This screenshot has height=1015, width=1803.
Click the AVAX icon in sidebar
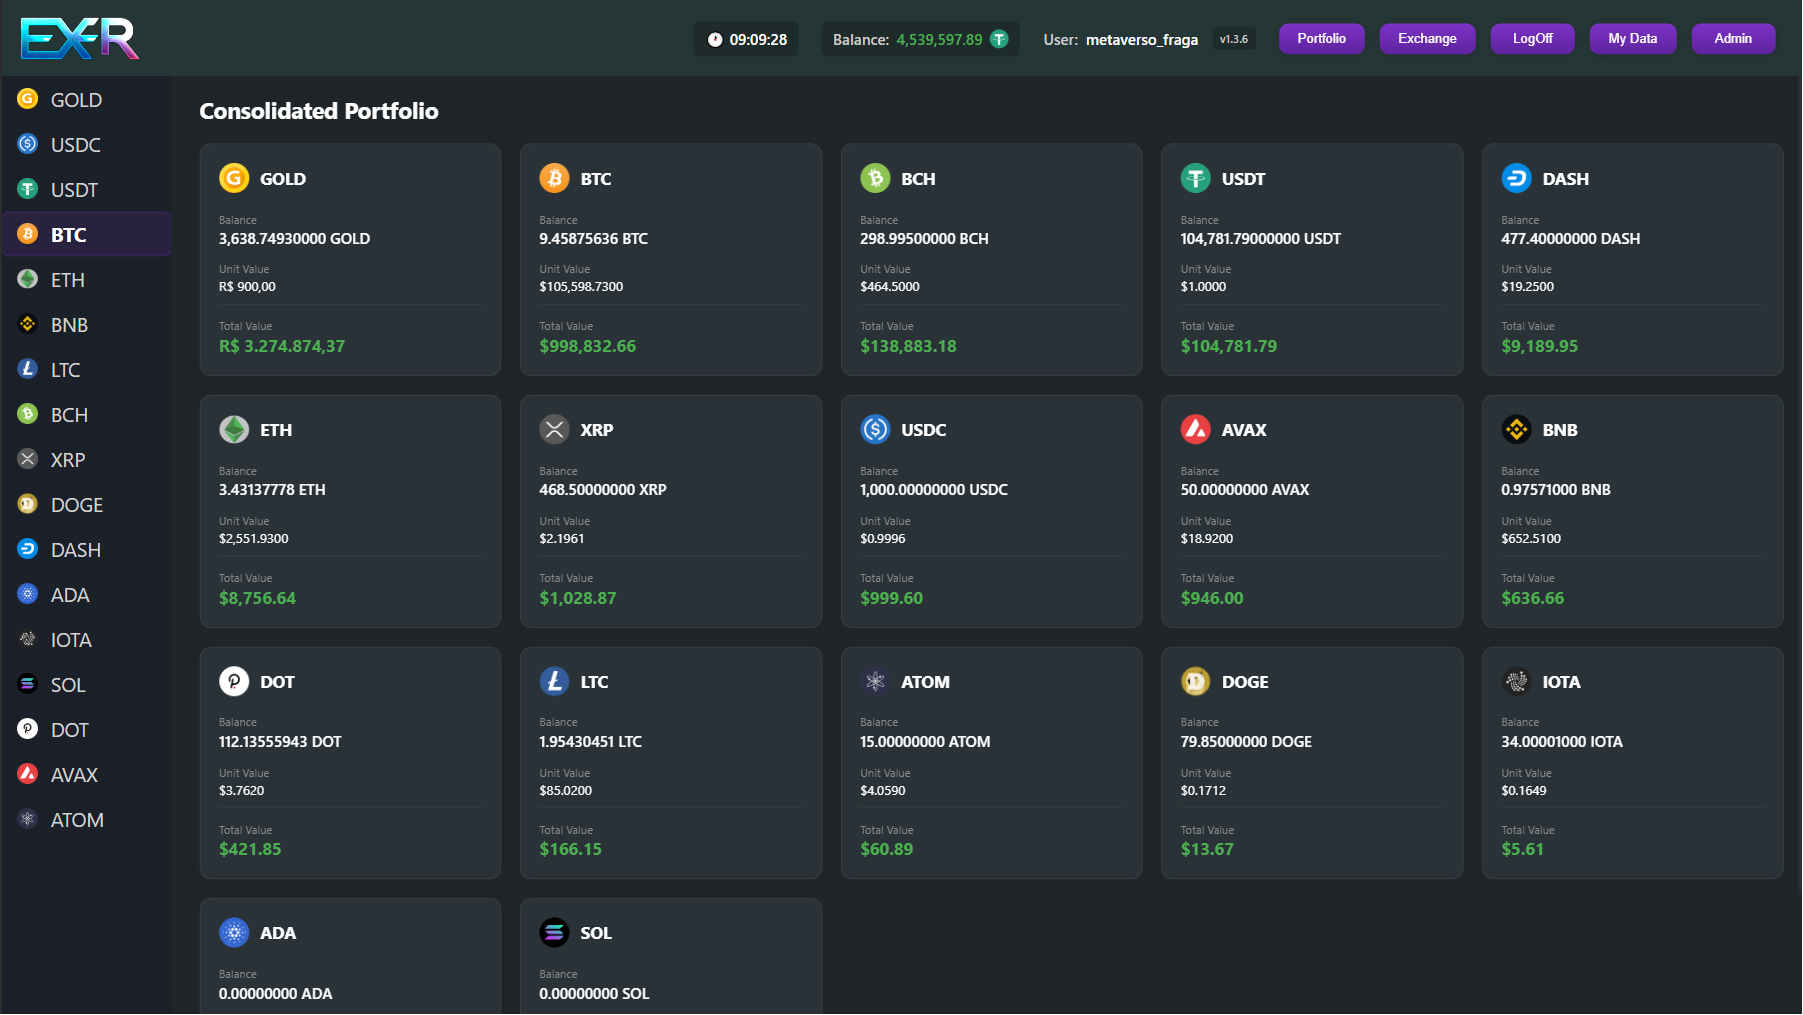pyautogui.click(x=28, y=774)
